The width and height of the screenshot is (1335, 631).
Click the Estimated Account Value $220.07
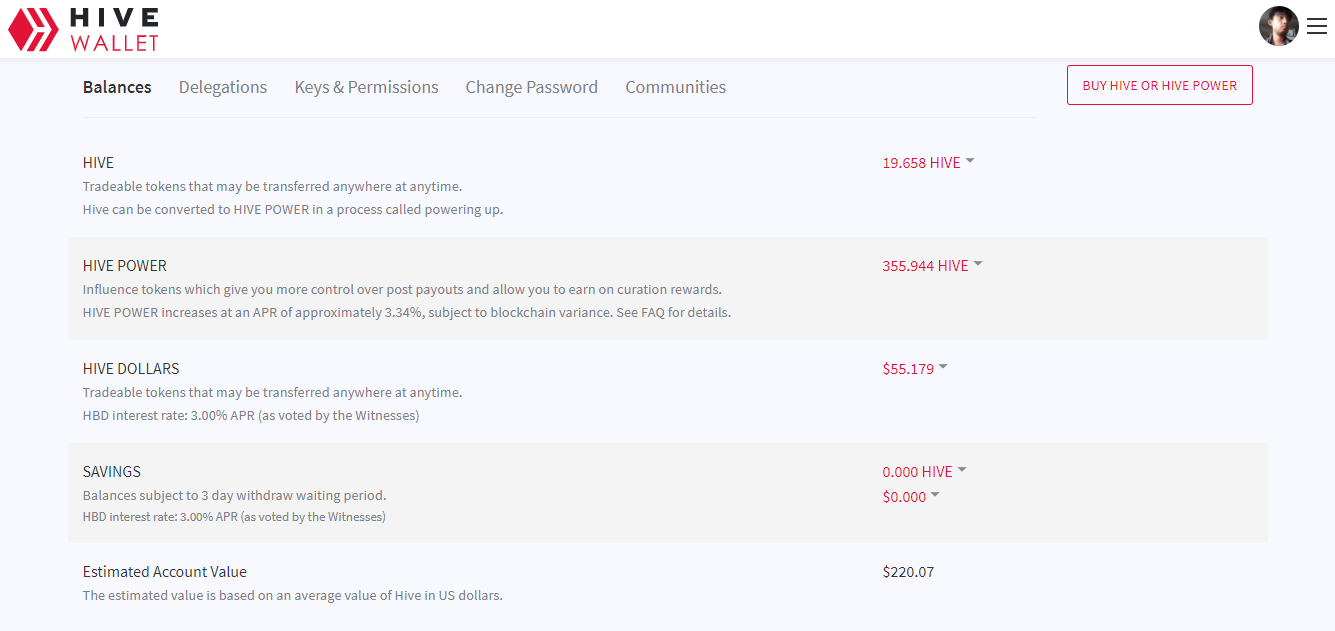click(908, 572)
